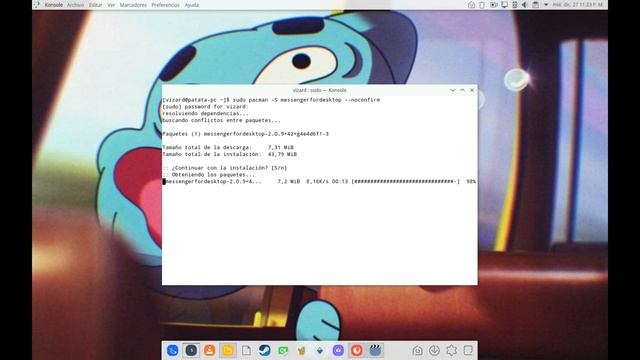Open the blank document icon in dock
Image resolution: width=640 pixels, height=360 pixels.
tap(246, 350)
